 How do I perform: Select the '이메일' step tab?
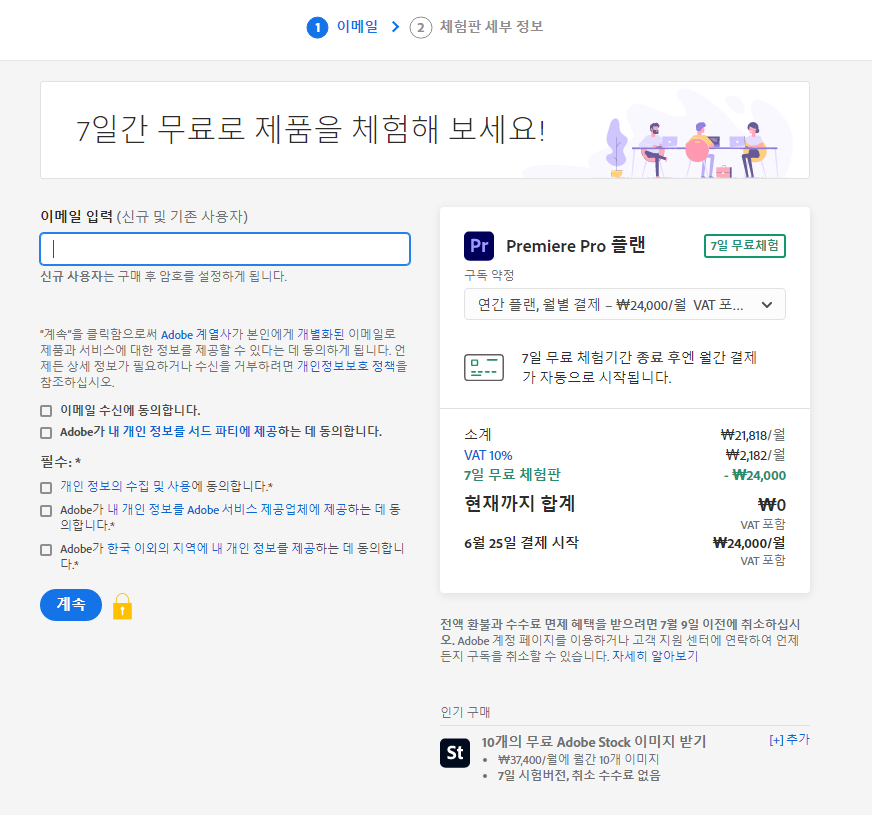point(357,27)
